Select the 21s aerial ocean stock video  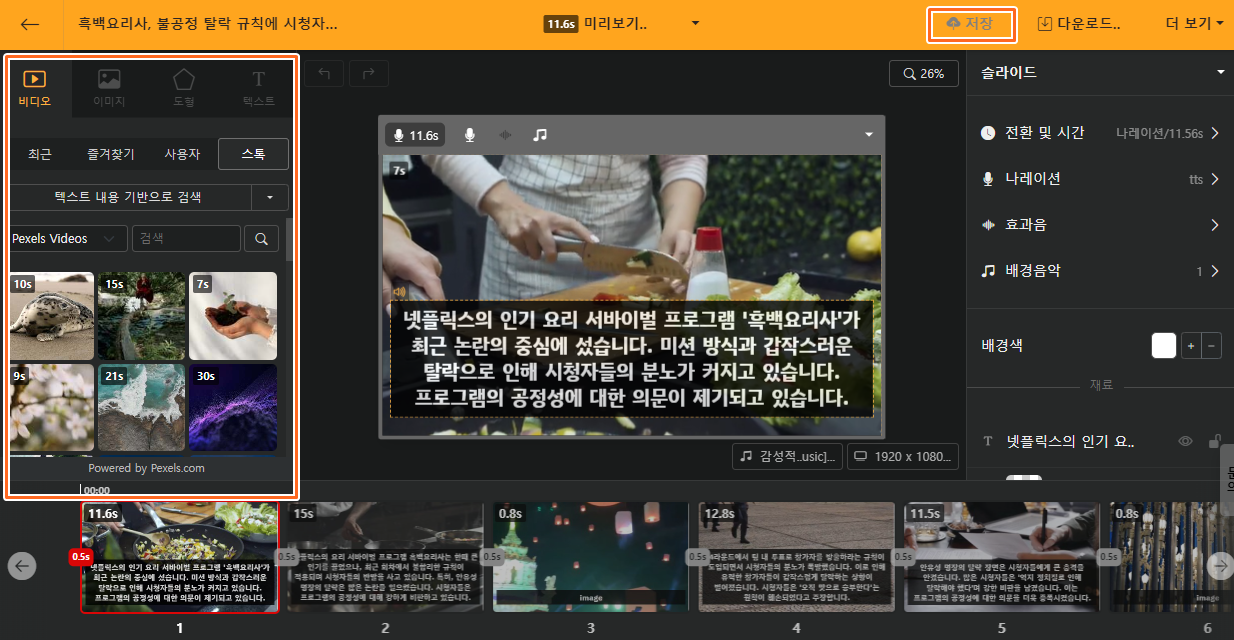pos(141,408)
